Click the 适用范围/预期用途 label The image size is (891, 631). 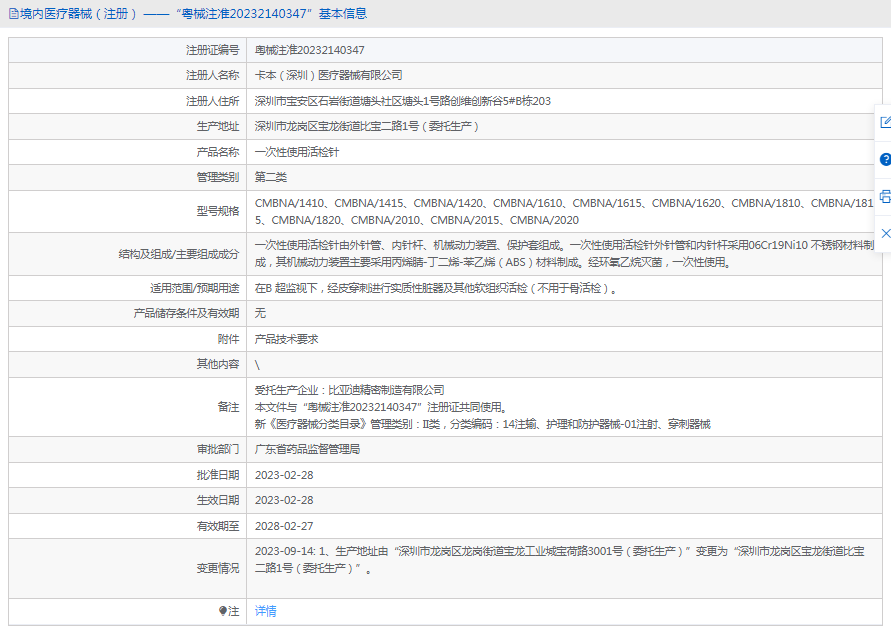click(x=195, y=288)
